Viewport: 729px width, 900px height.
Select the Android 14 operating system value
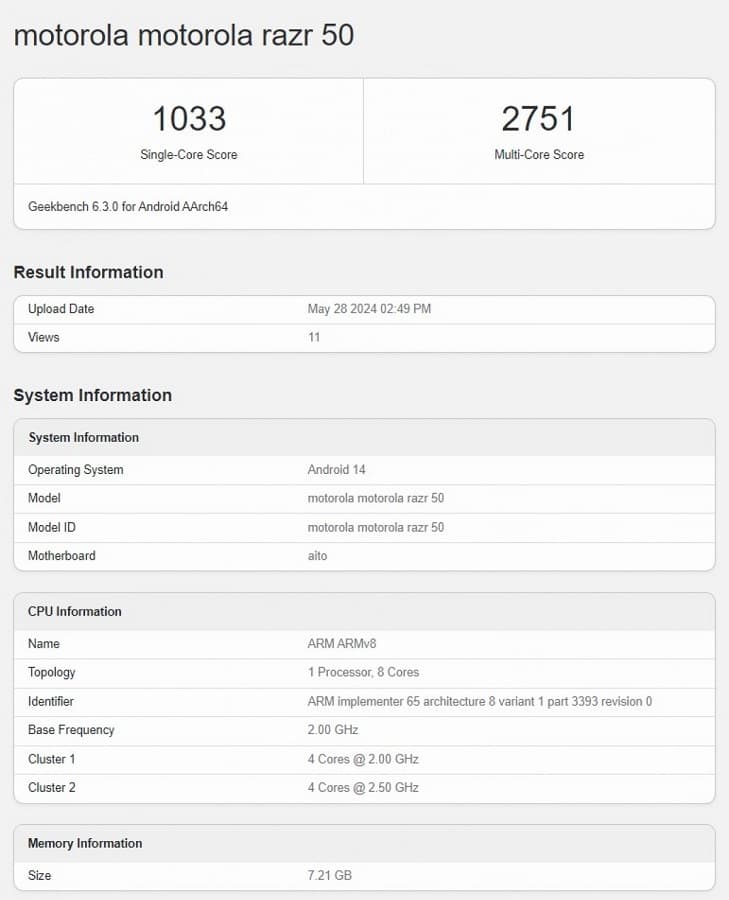(337, 470)
